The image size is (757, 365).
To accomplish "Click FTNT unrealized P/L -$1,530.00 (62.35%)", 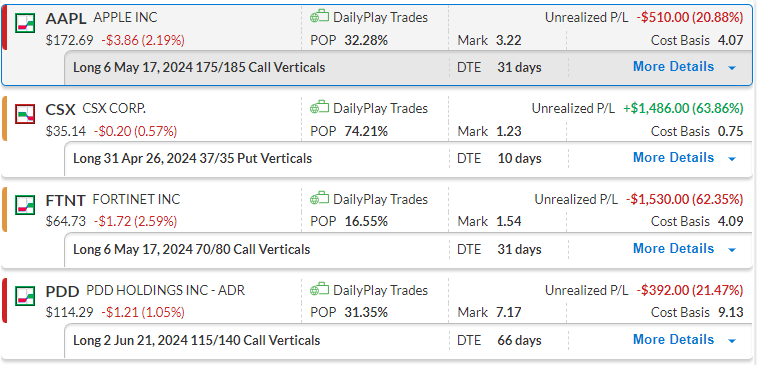I will pos(684,199).
